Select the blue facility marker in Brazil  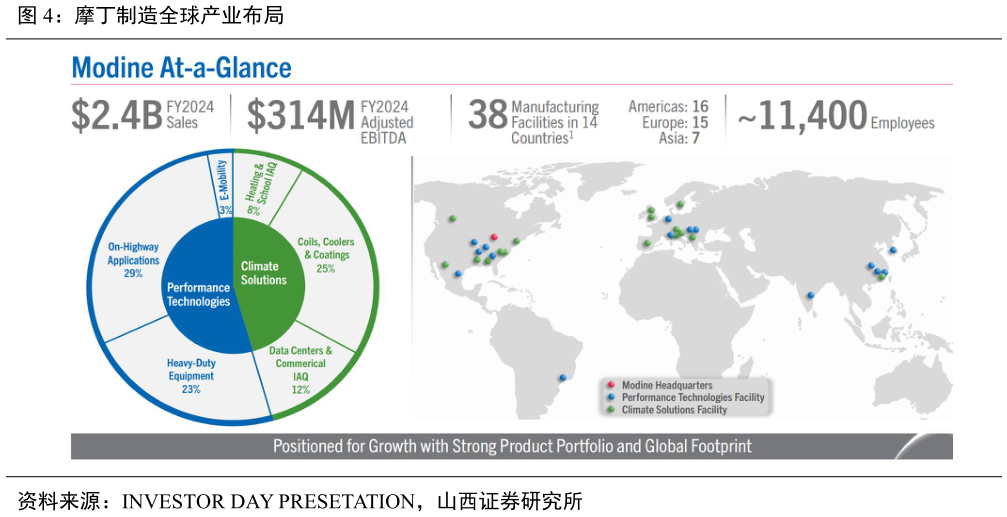pyautogui.click(x=563, y=377)
